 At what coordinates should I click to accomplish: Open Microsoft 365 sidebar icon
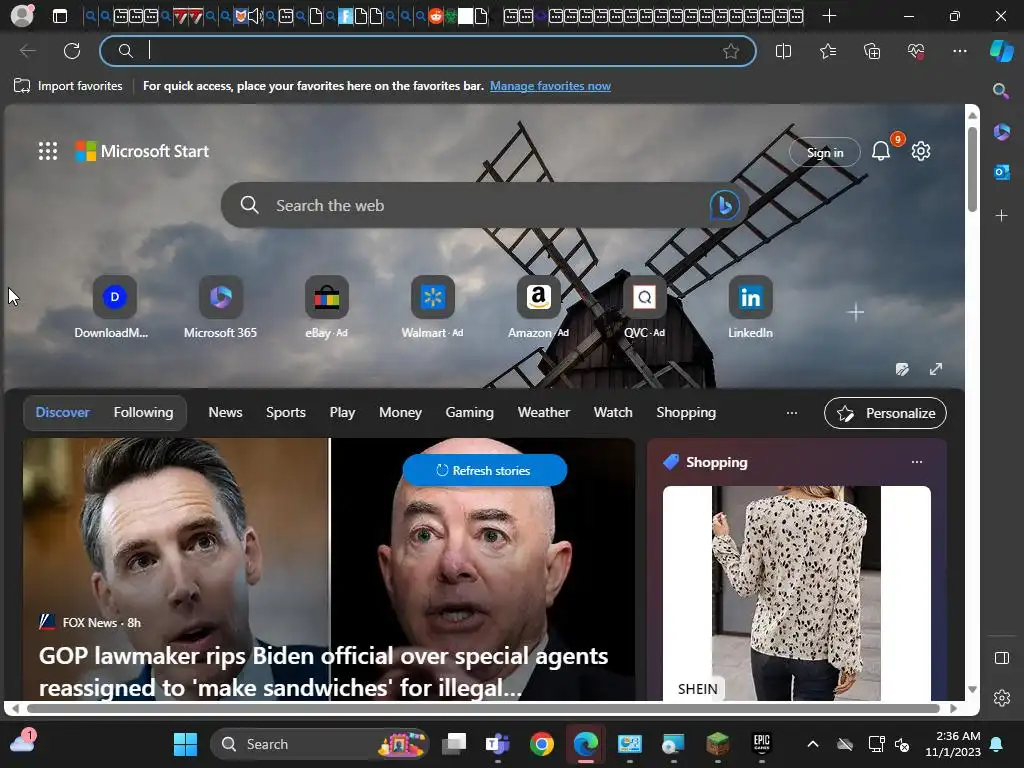pyautogui.click(x=1001, y=132)
